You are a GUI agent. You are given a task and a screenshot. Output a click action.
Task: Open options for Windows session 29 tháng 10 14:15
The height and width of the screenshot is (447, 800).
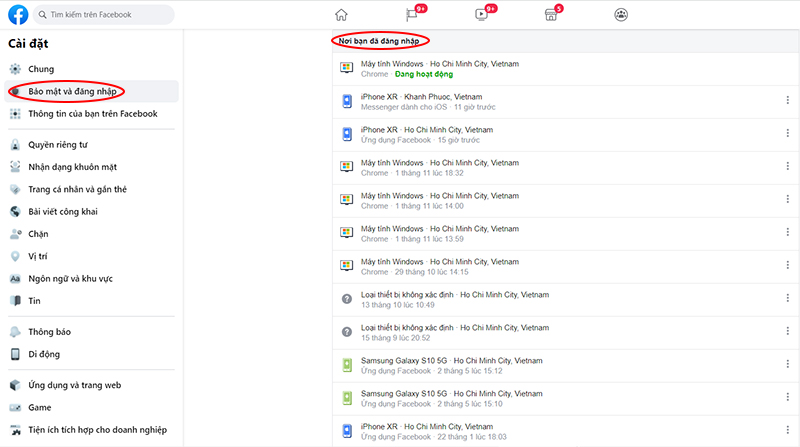788,265
